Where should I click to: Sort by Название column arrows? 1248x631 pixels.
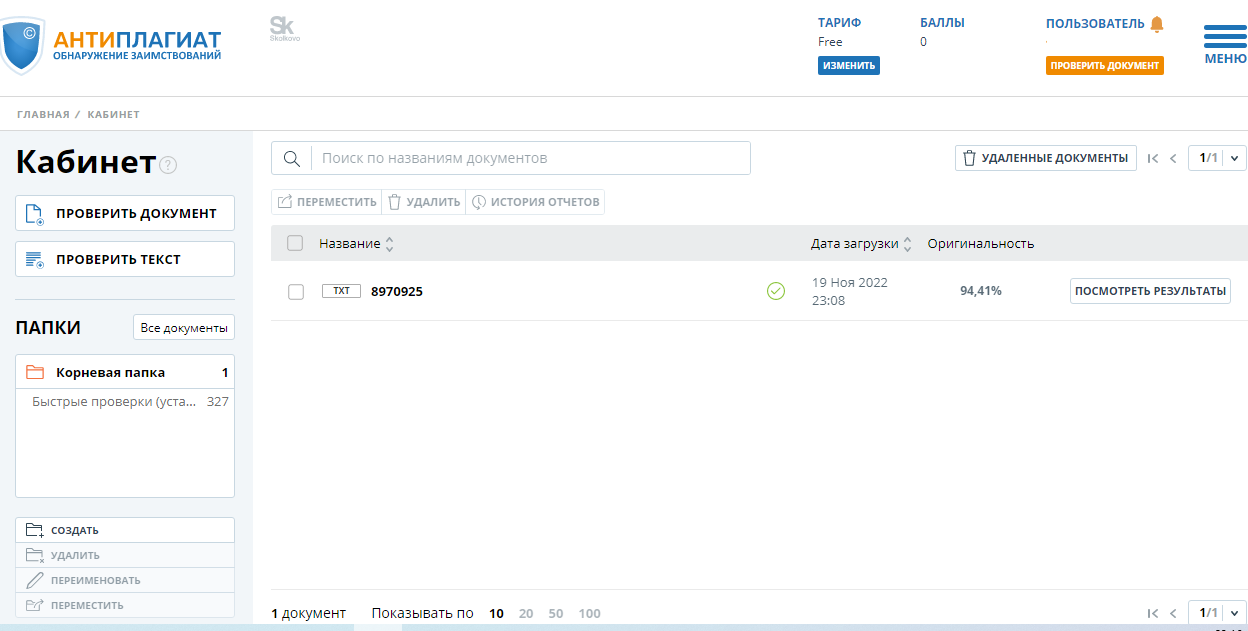tap(390, 244)
